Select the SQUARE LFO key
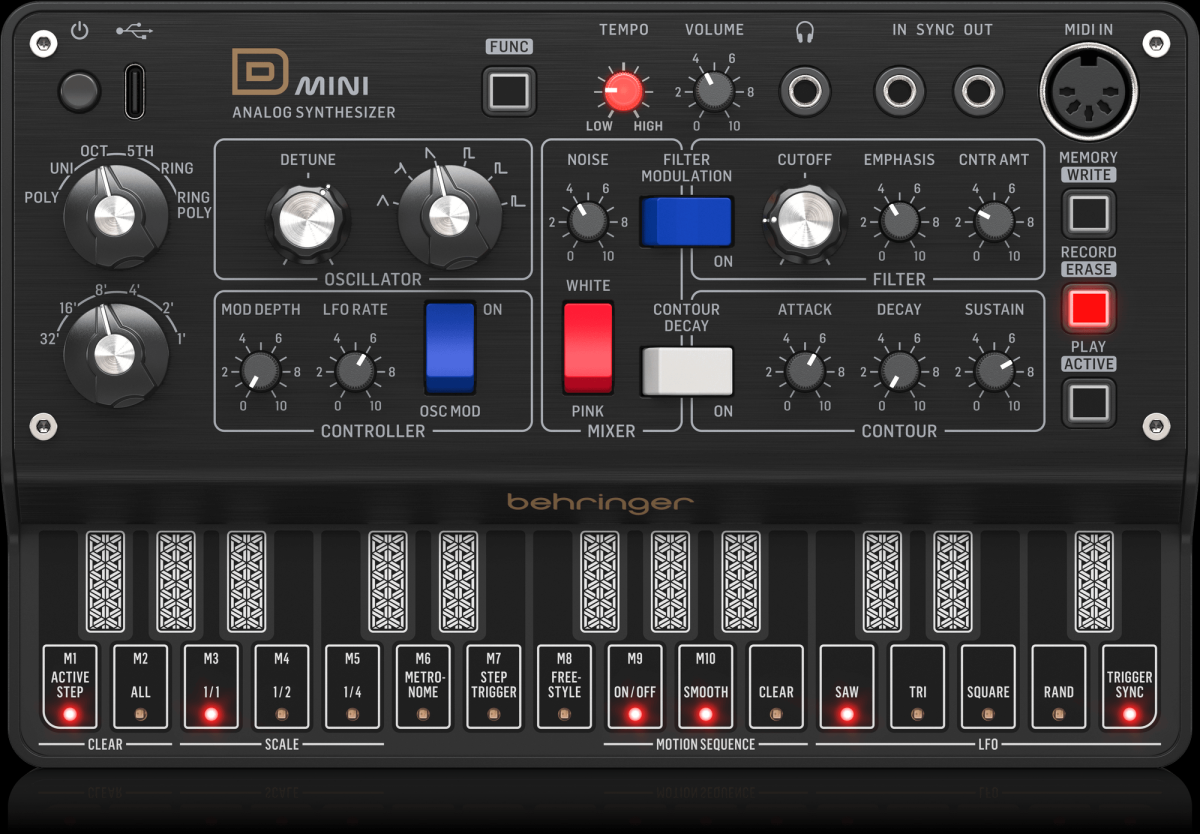The image size is (1200, 834). point(988,686)
